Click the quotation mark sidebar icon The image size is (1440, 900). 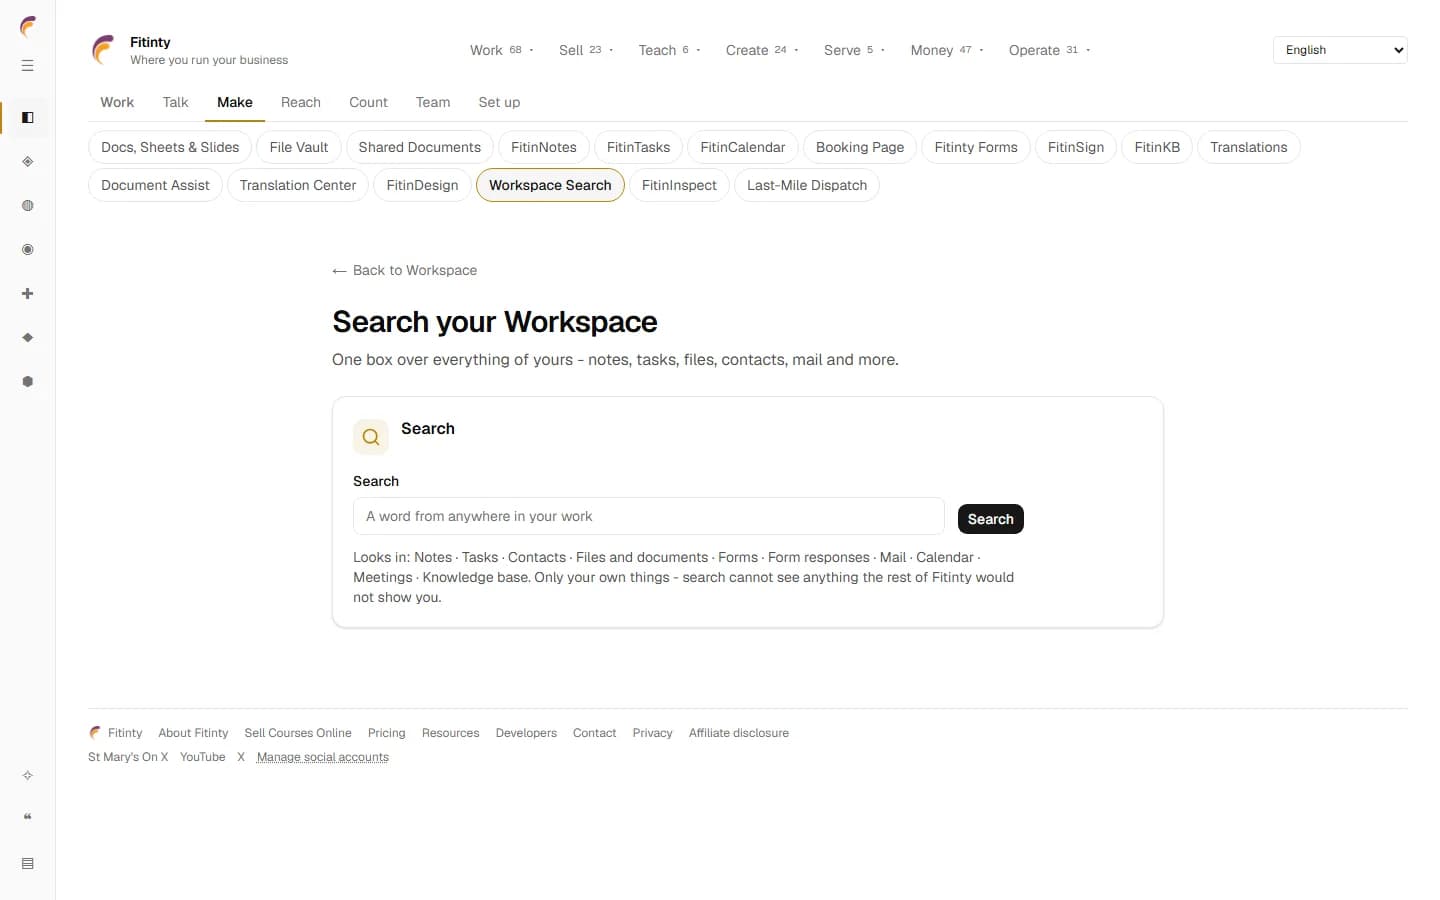pos(28,817)
